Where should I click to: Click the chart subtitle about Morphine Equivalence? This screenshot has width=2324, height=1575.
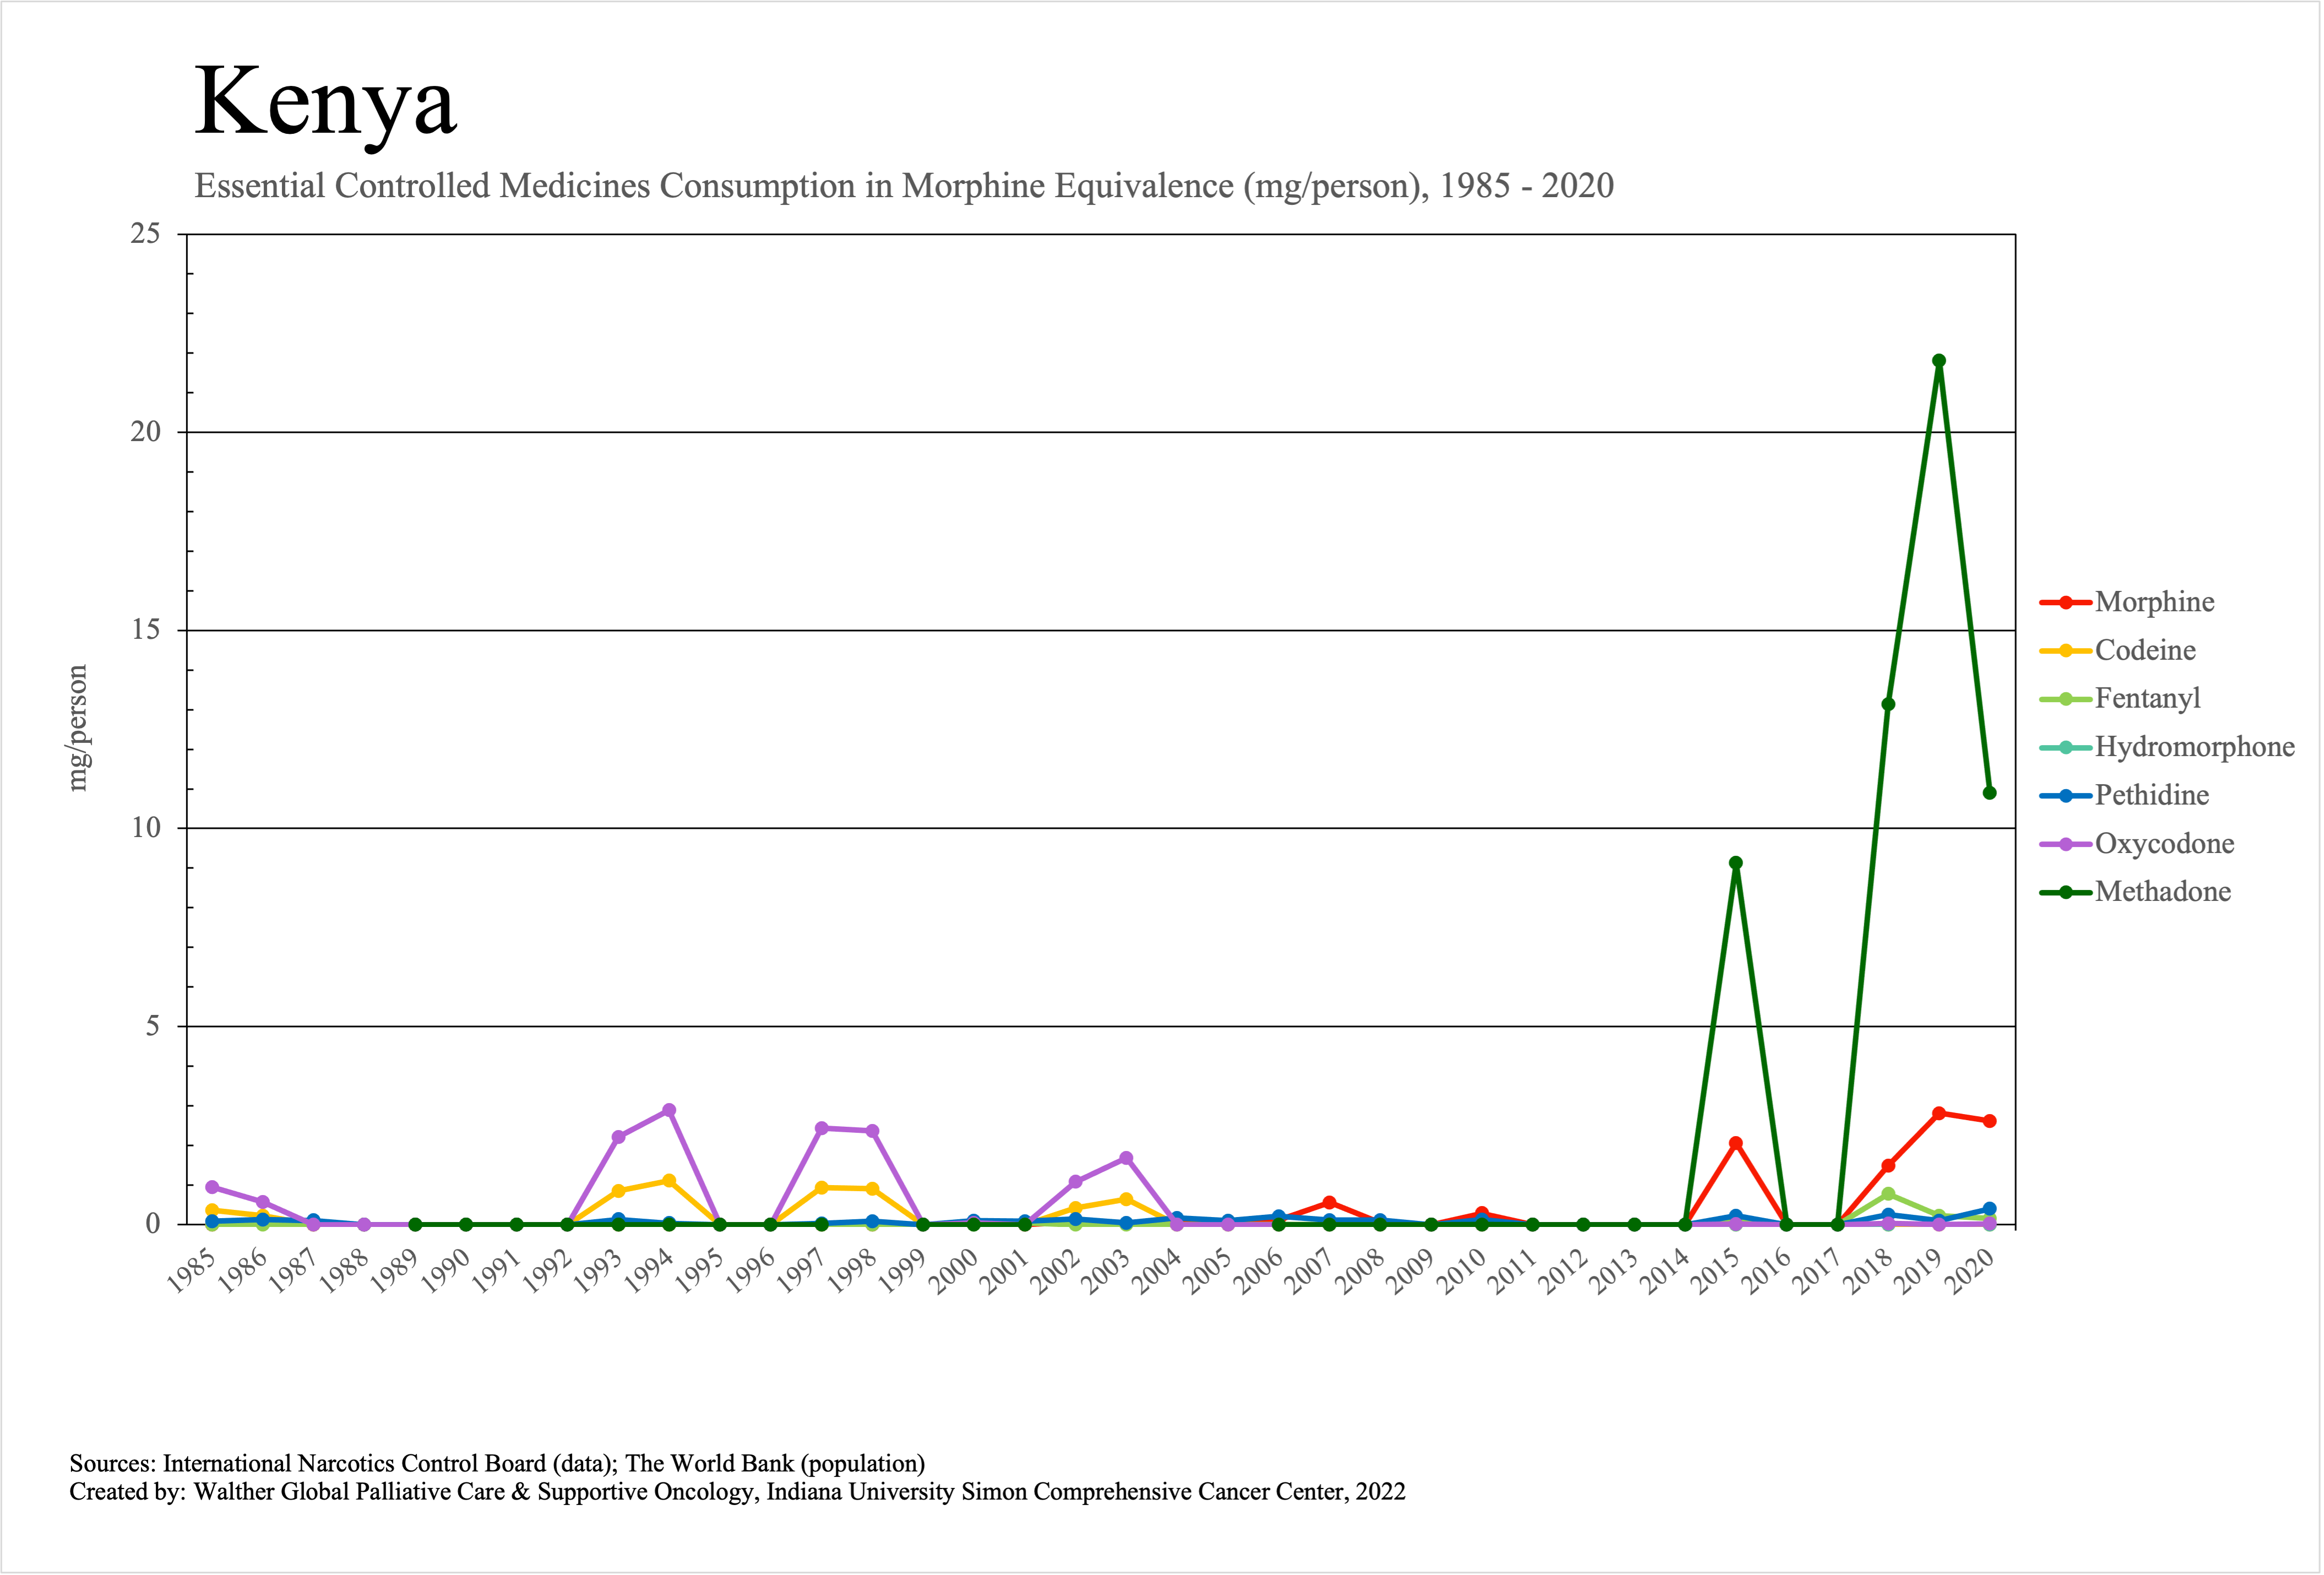[903, 186]
